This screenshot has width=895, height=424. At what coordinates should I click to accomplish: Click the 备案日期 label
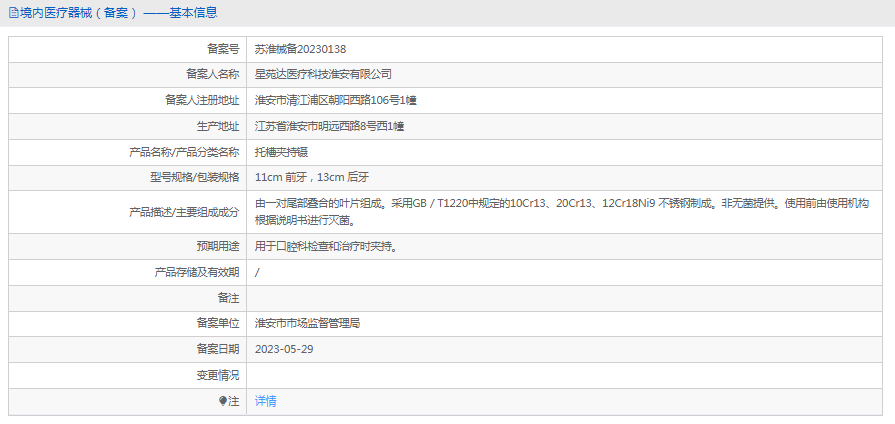point(218,349)
